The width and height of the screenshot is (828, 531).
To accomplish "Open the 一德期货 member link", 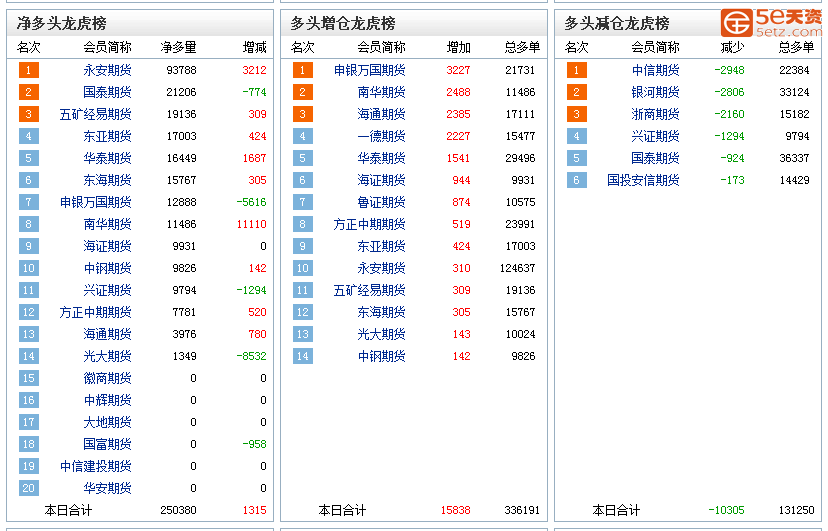I will click(x=381, y=136).
